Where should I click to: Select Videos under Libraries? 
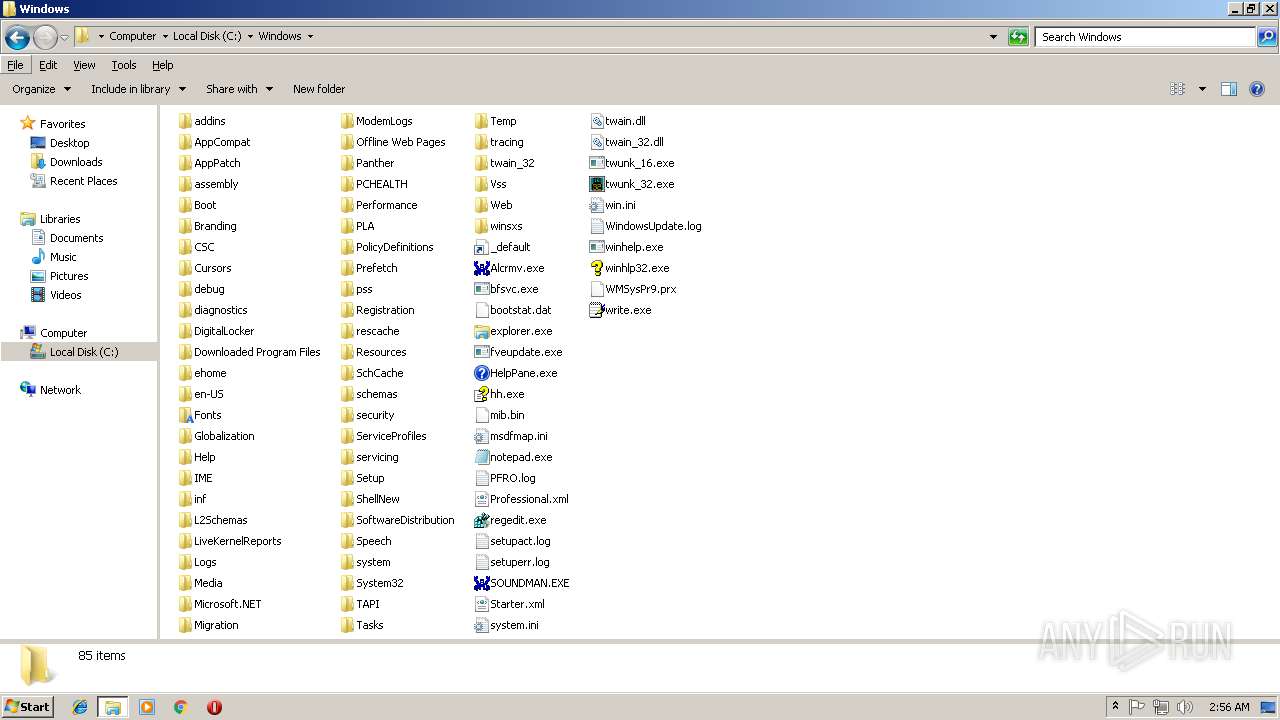pyautogui.click(x=65, y=295)
